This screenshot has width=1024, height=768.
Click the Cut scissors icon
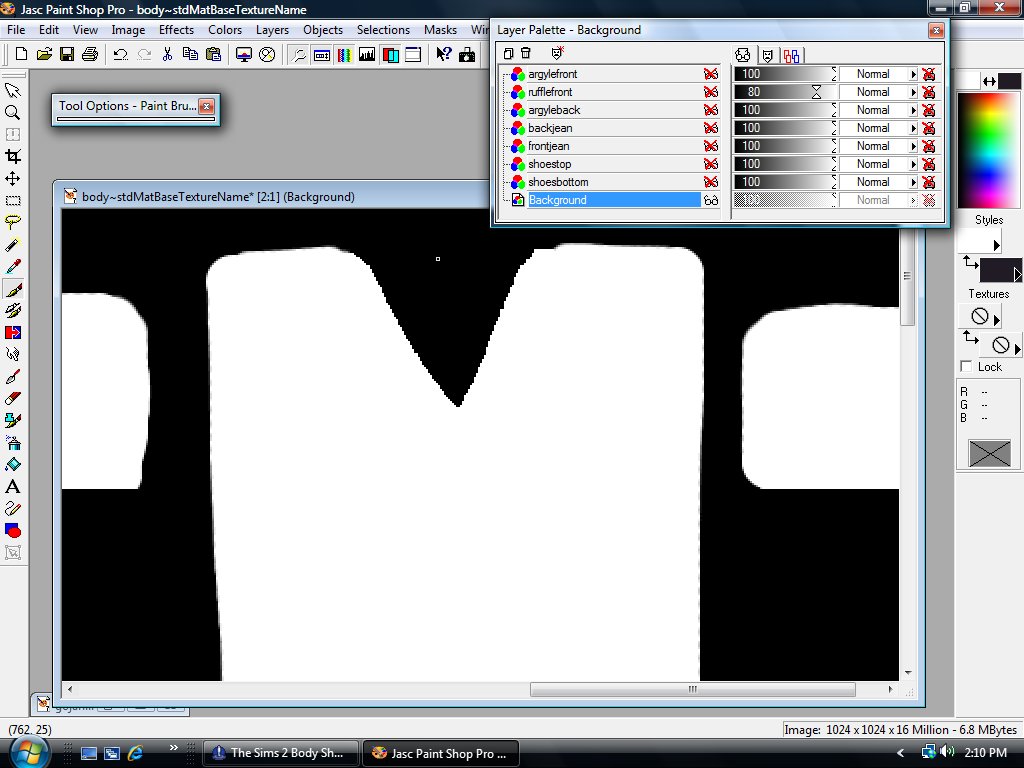167,54
